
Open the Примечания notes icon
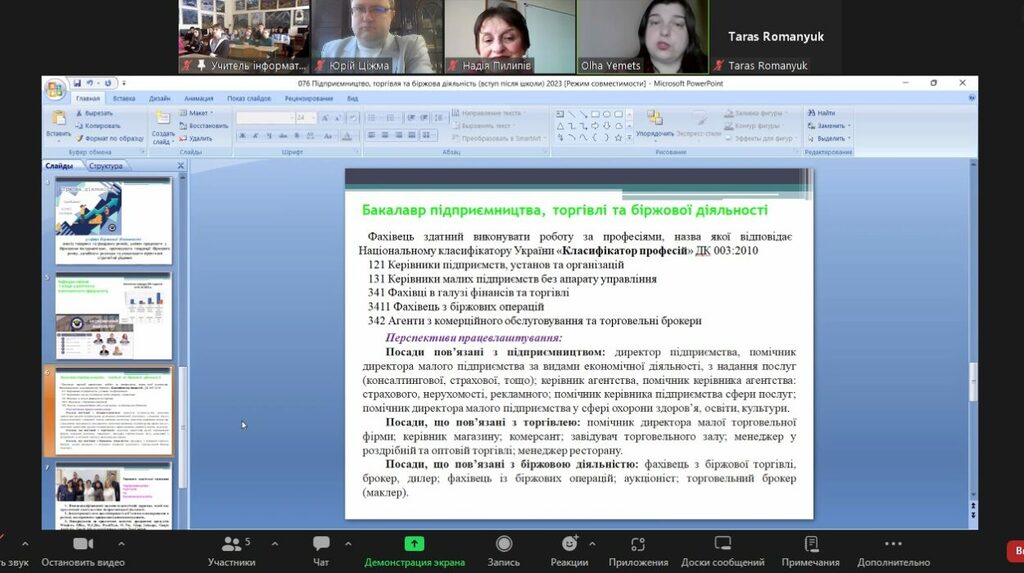coord(811,544)
